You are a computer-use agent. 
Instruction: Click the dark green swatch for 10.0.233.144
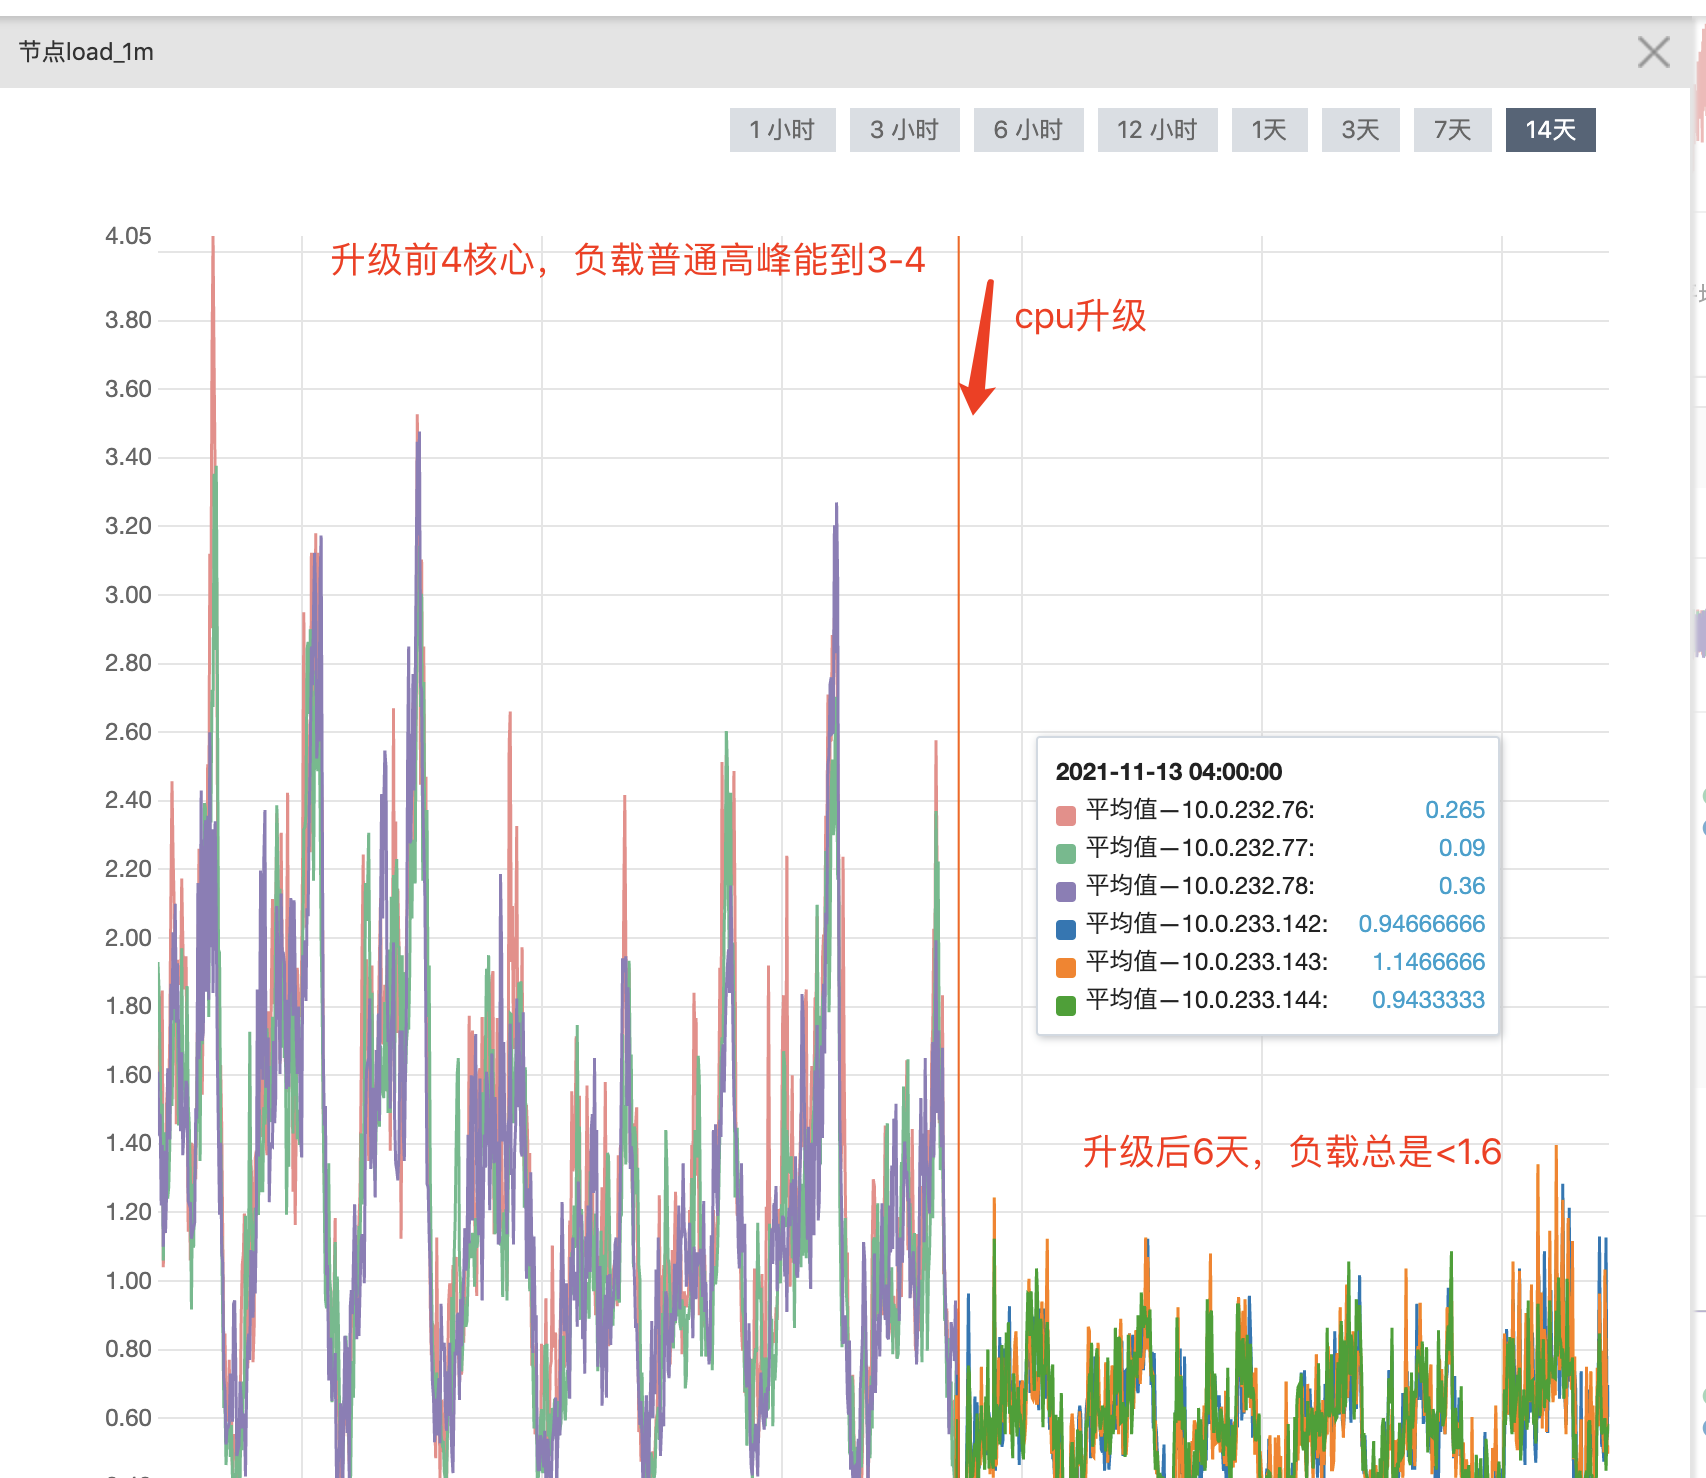(1065, 1005)
